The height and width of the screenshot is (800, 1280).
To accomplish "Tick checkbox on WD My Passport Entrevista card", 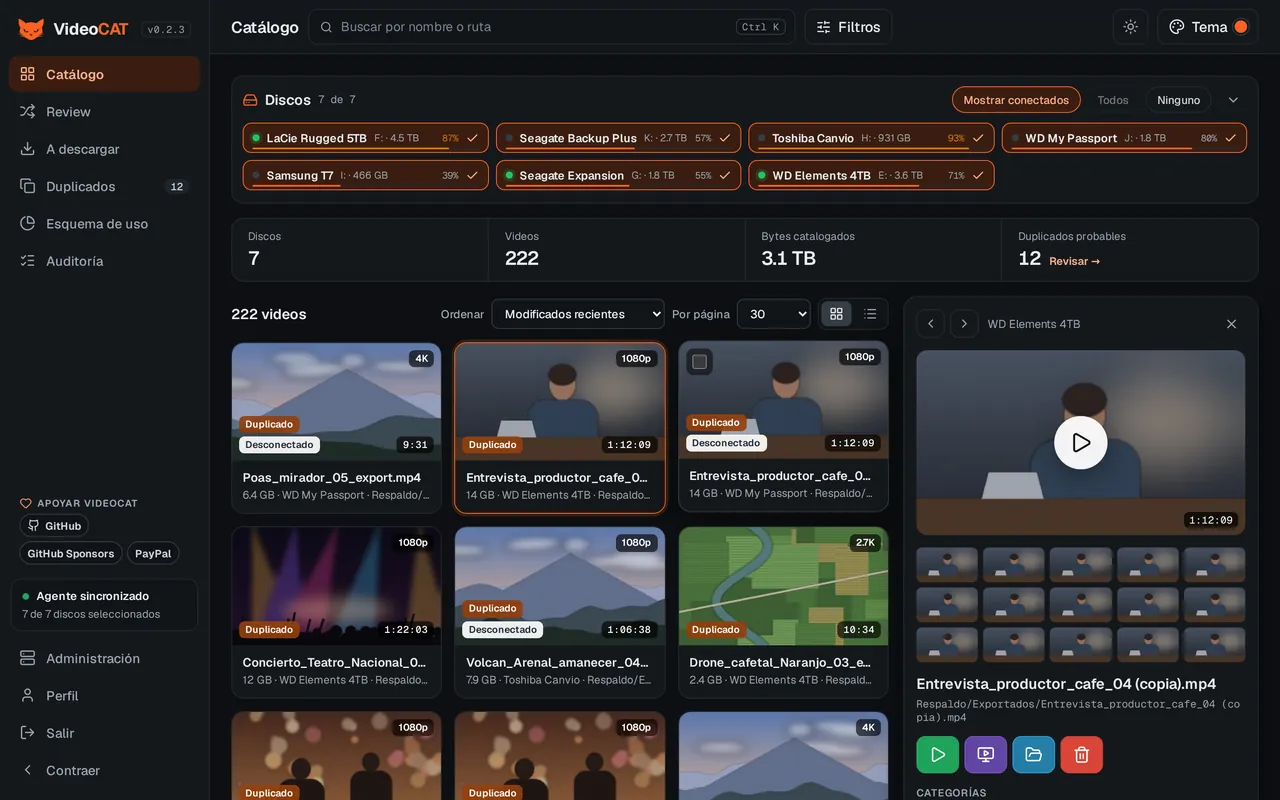I will [x=700, y=362].
